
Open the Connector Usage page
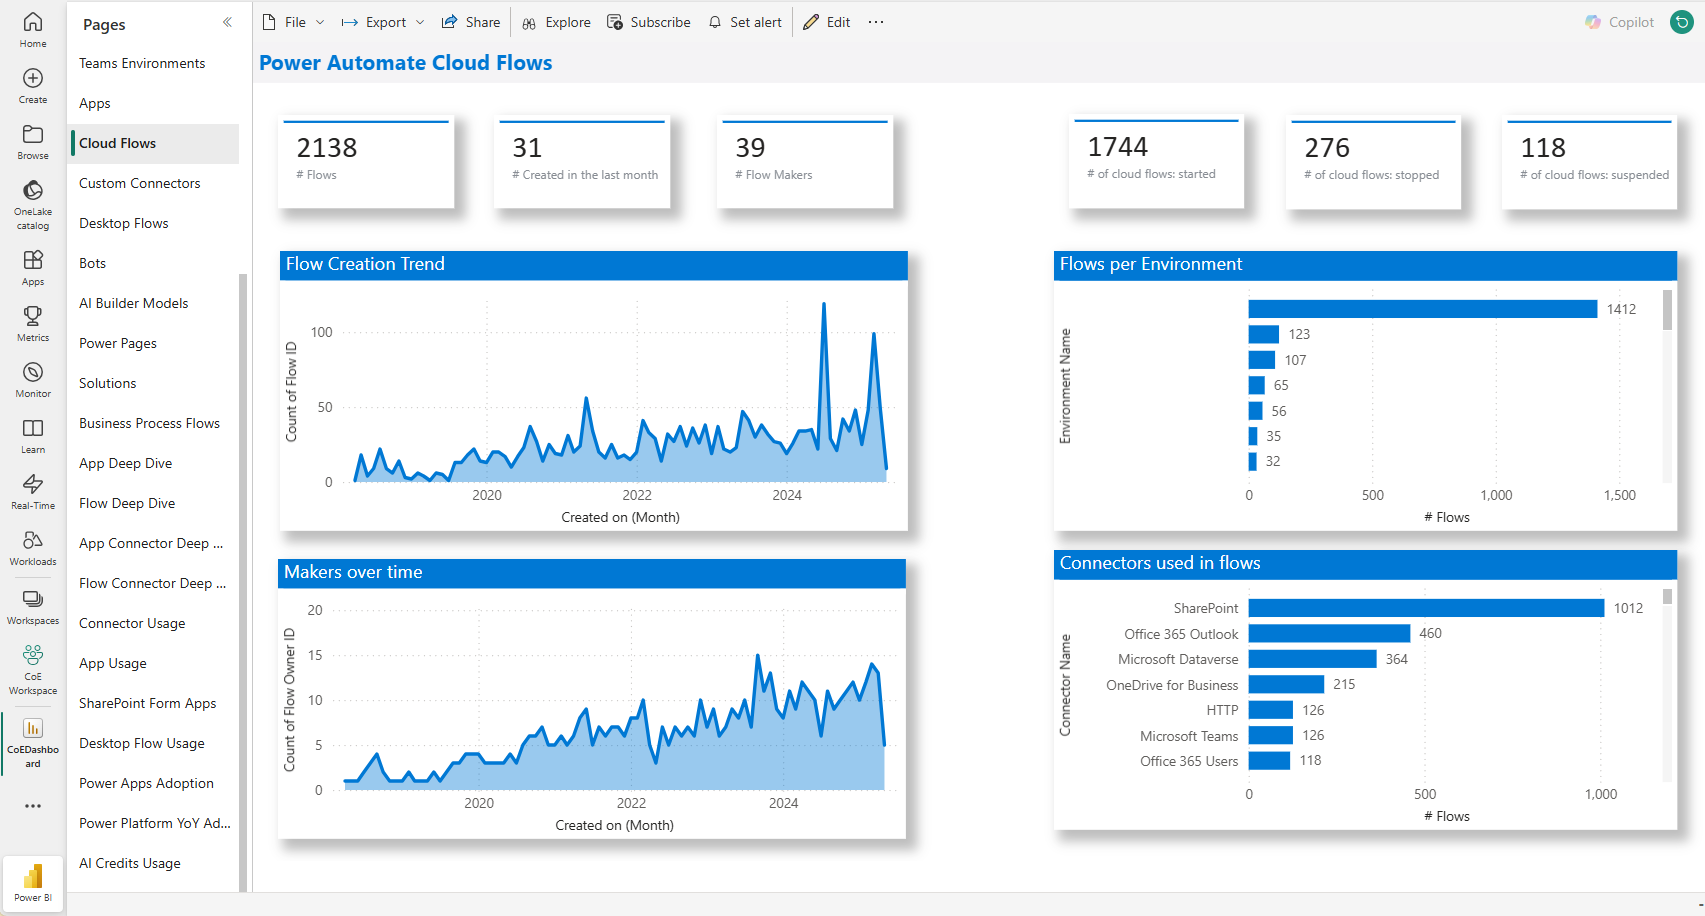153,623
